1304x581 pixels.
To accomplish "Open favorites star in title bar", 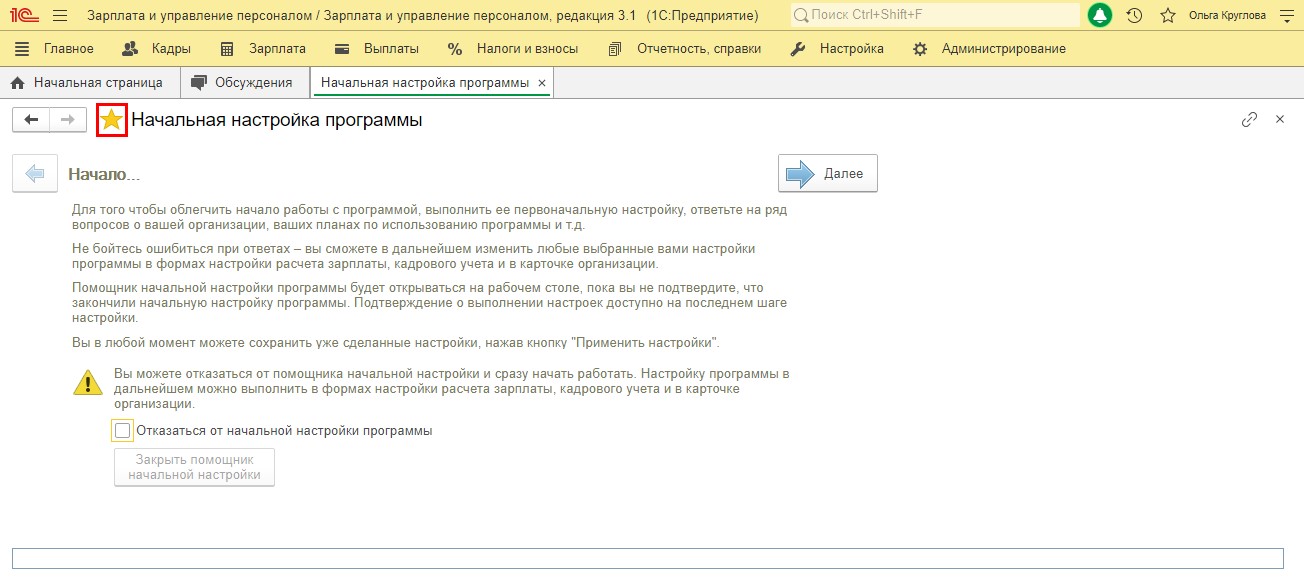I will (1167, 16).
